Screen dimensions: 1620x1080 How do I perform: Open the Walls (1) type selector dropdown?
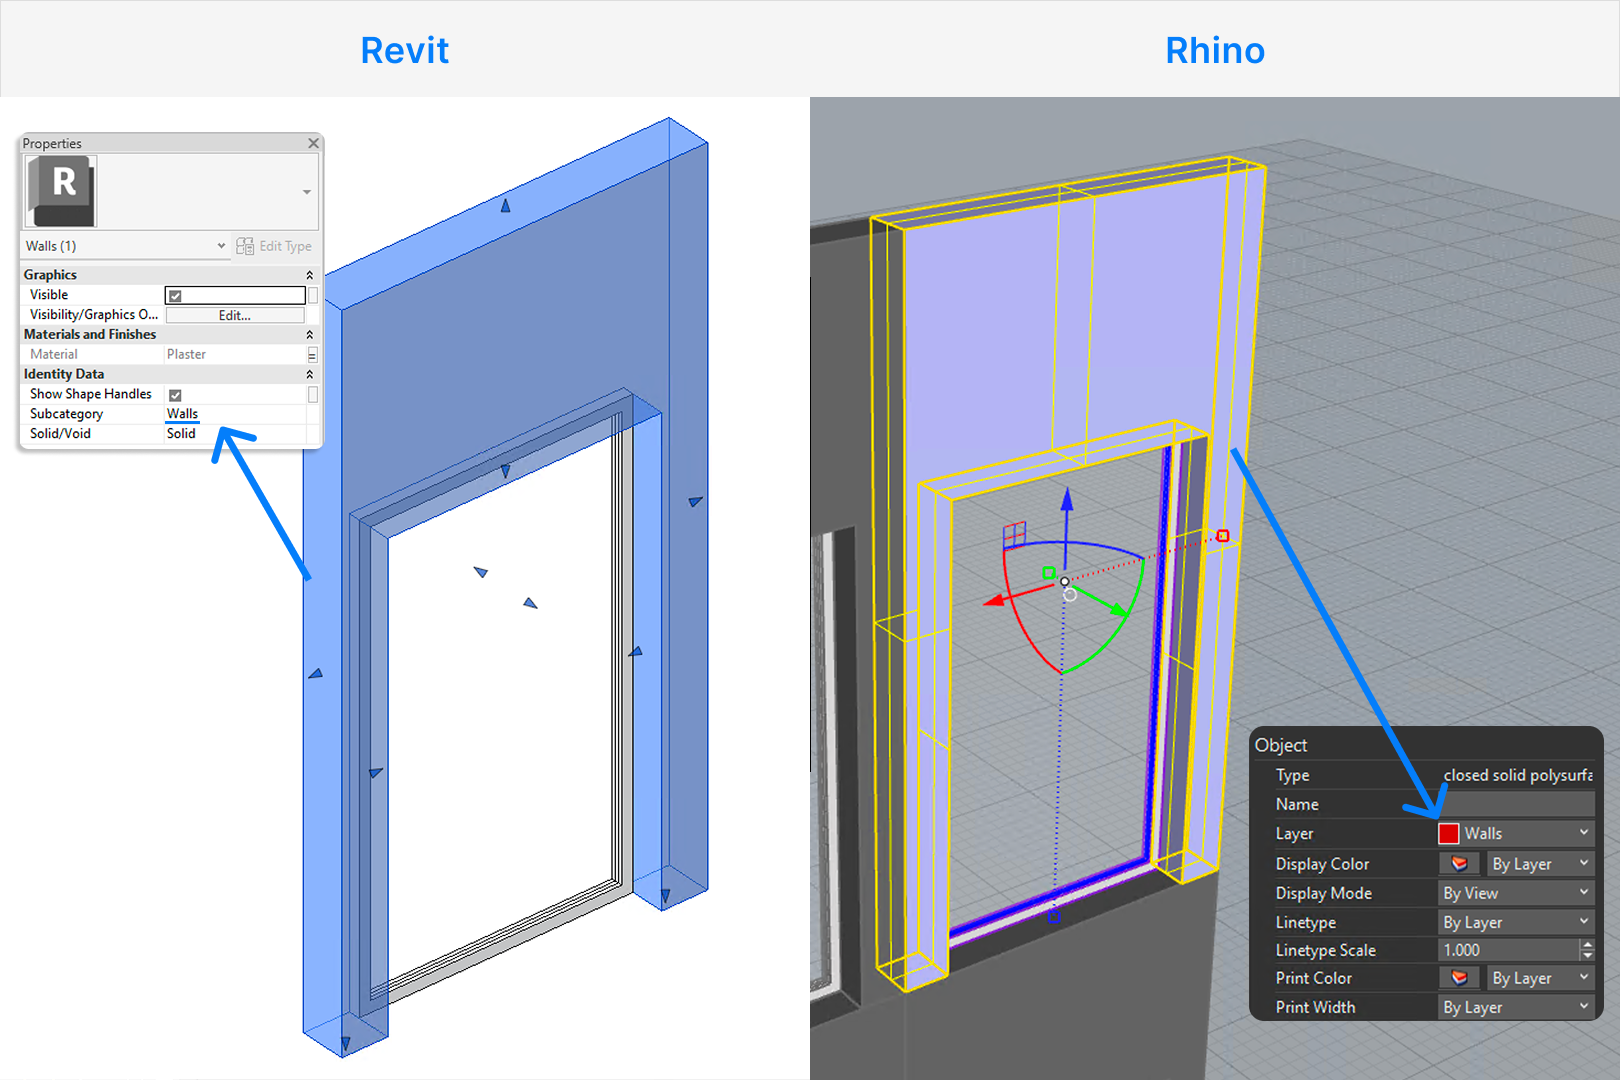pos(222,246)
